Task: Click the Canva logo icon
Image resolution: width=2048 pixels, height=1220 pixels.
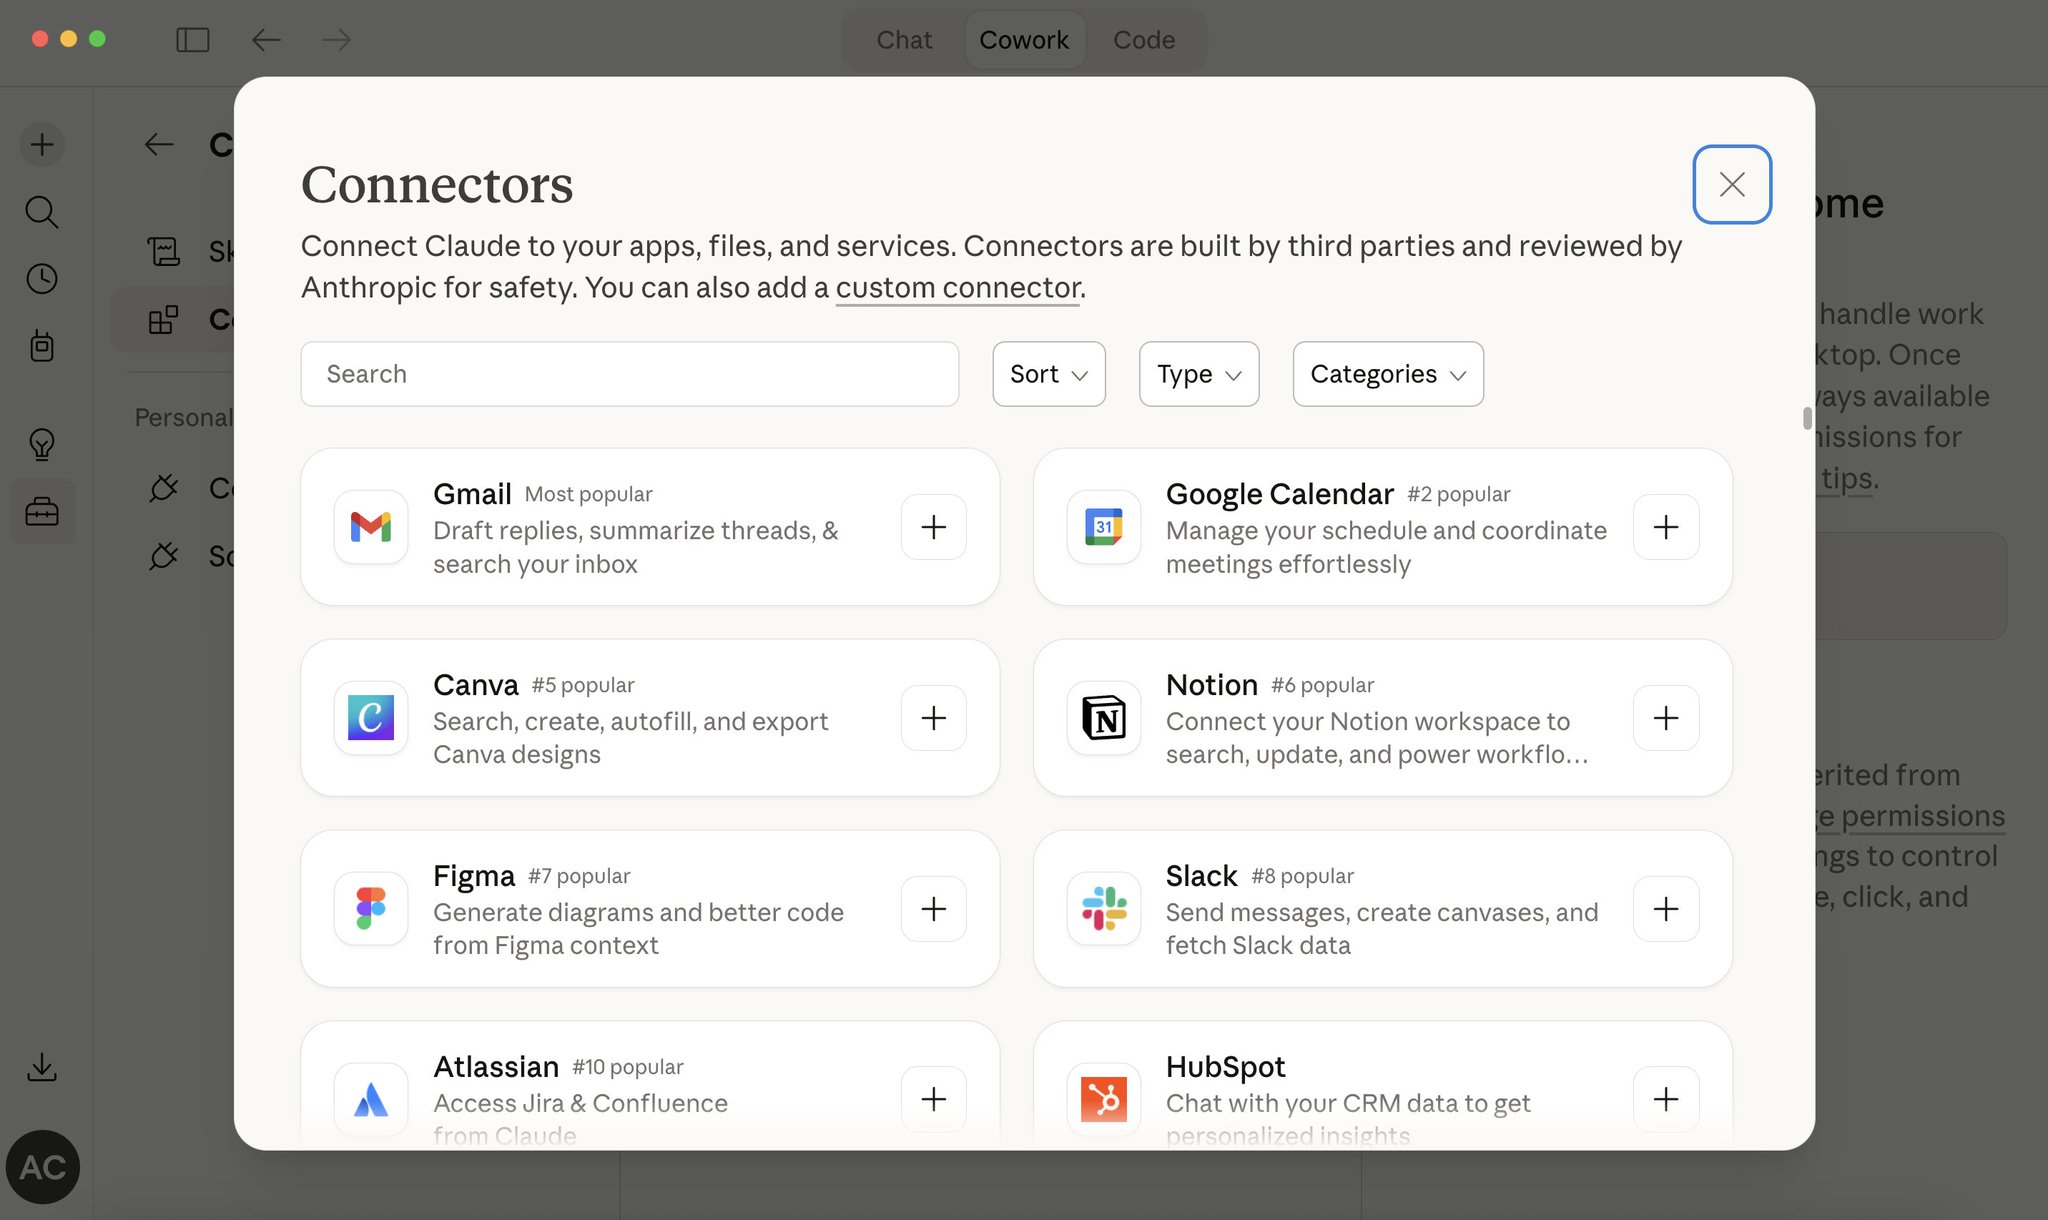Action: click(371, 718)
